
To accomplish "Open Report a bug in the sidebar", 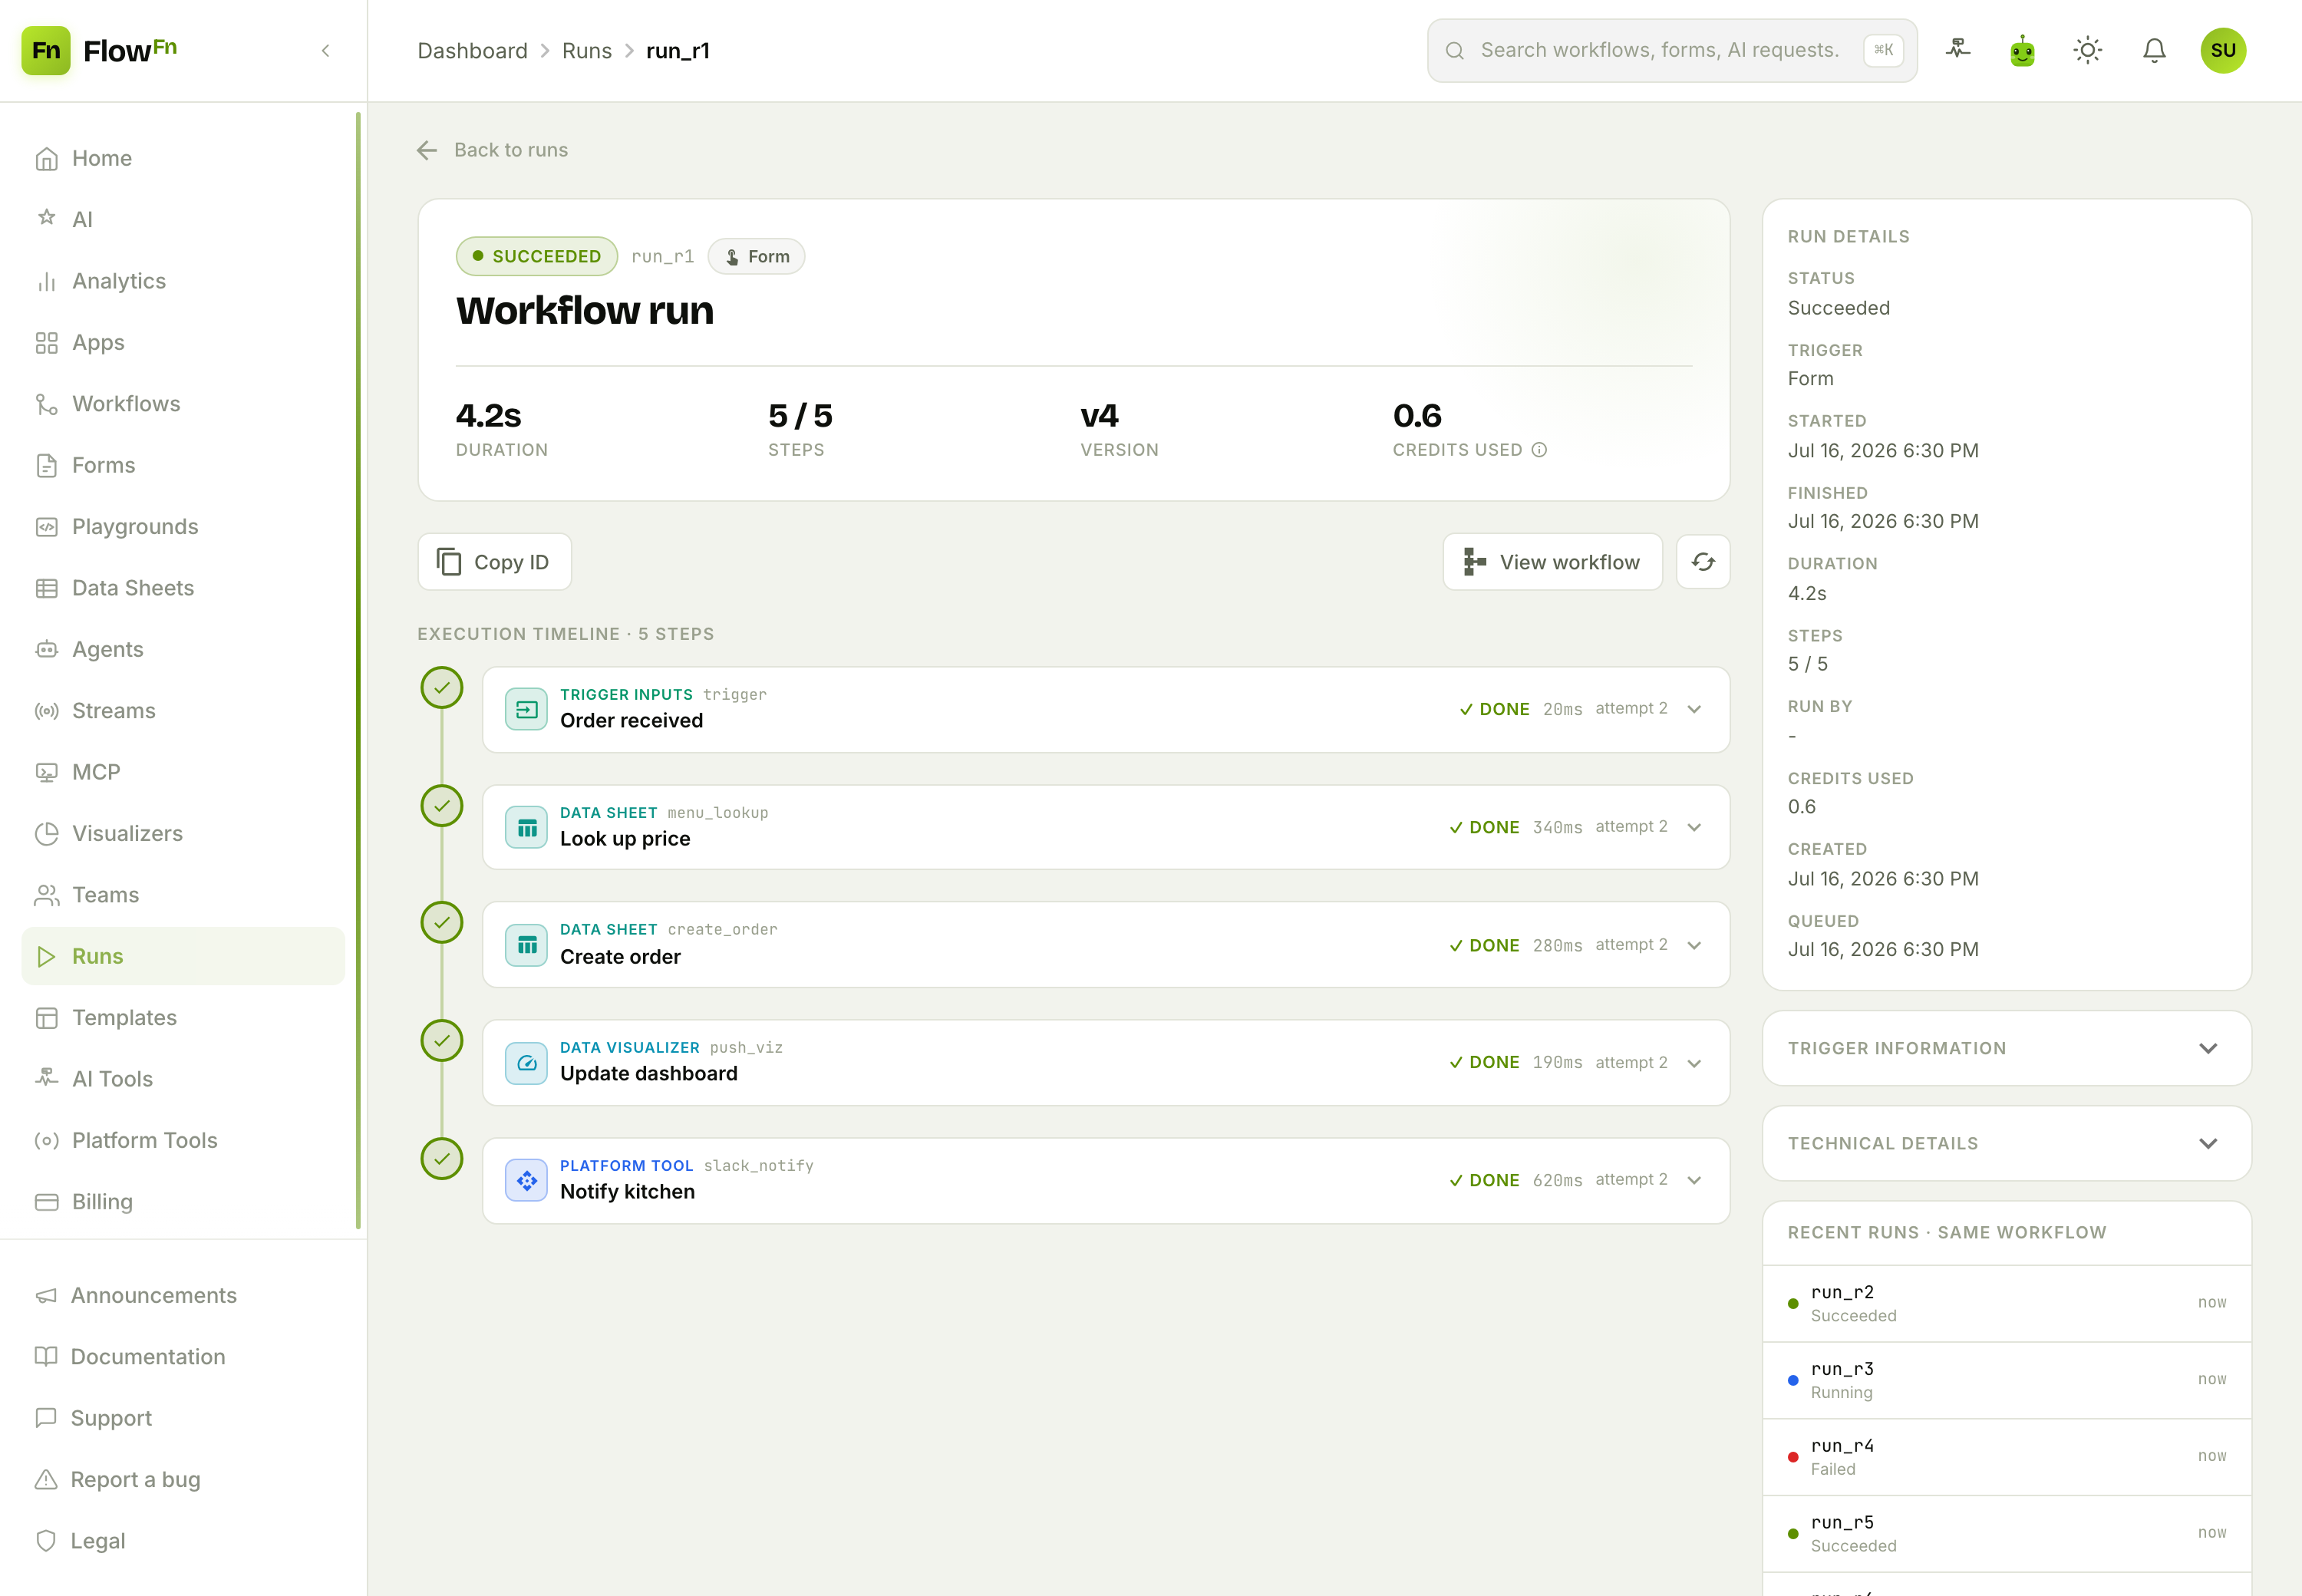I will [183, 1480].
